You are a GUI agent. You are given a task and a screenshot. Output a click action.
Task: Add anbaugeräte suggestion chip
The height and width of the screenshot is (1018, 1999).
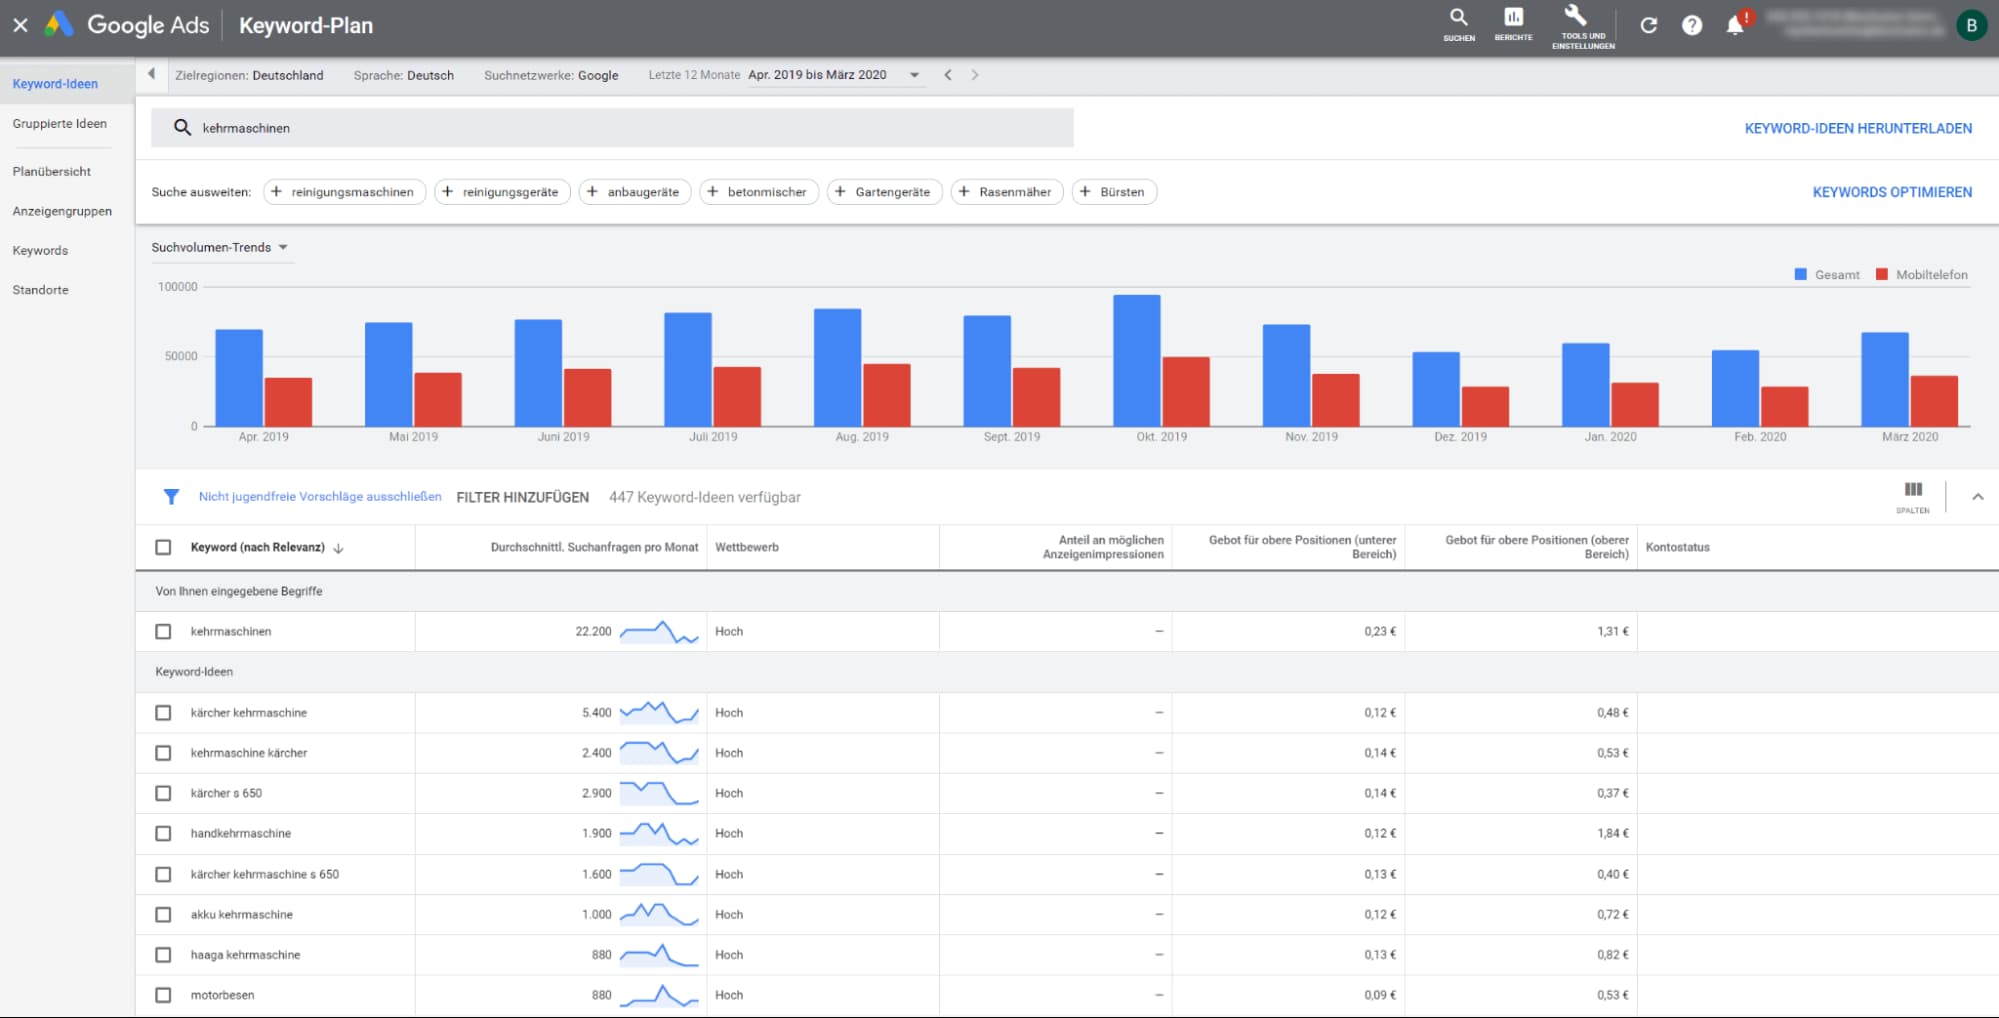634,192
